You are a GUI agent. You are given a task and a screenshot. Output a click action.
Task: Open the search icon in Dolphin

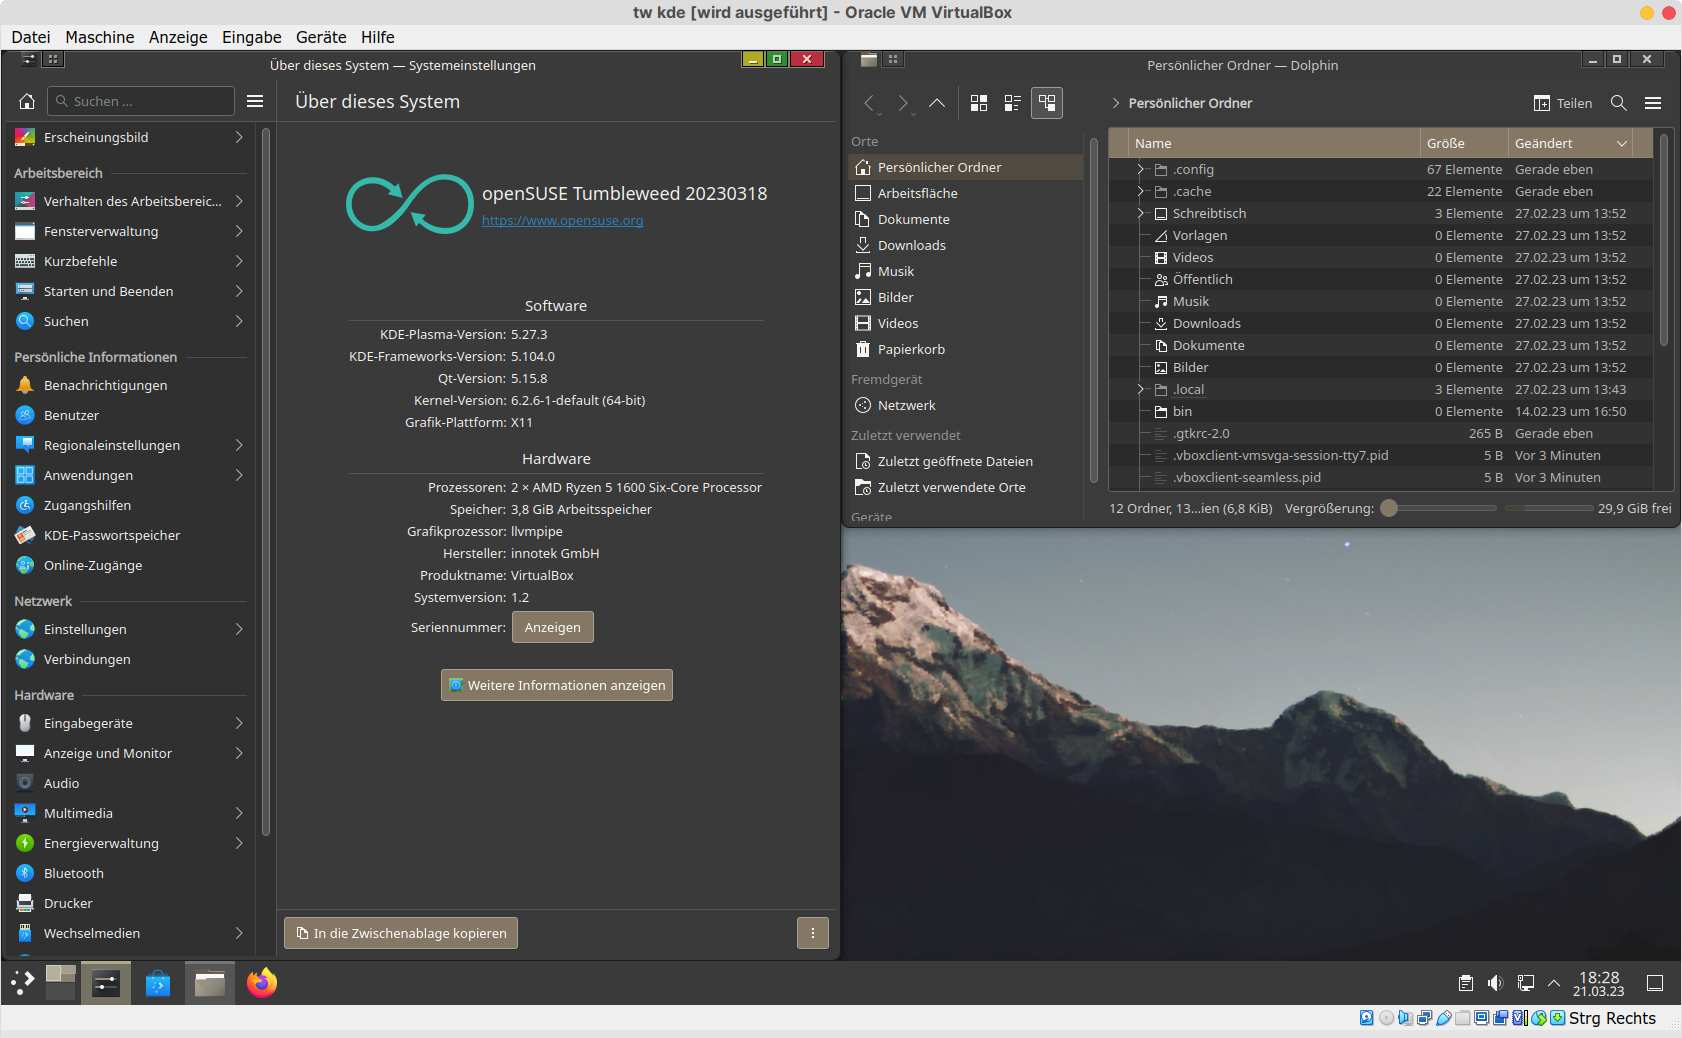[1619, 103]
